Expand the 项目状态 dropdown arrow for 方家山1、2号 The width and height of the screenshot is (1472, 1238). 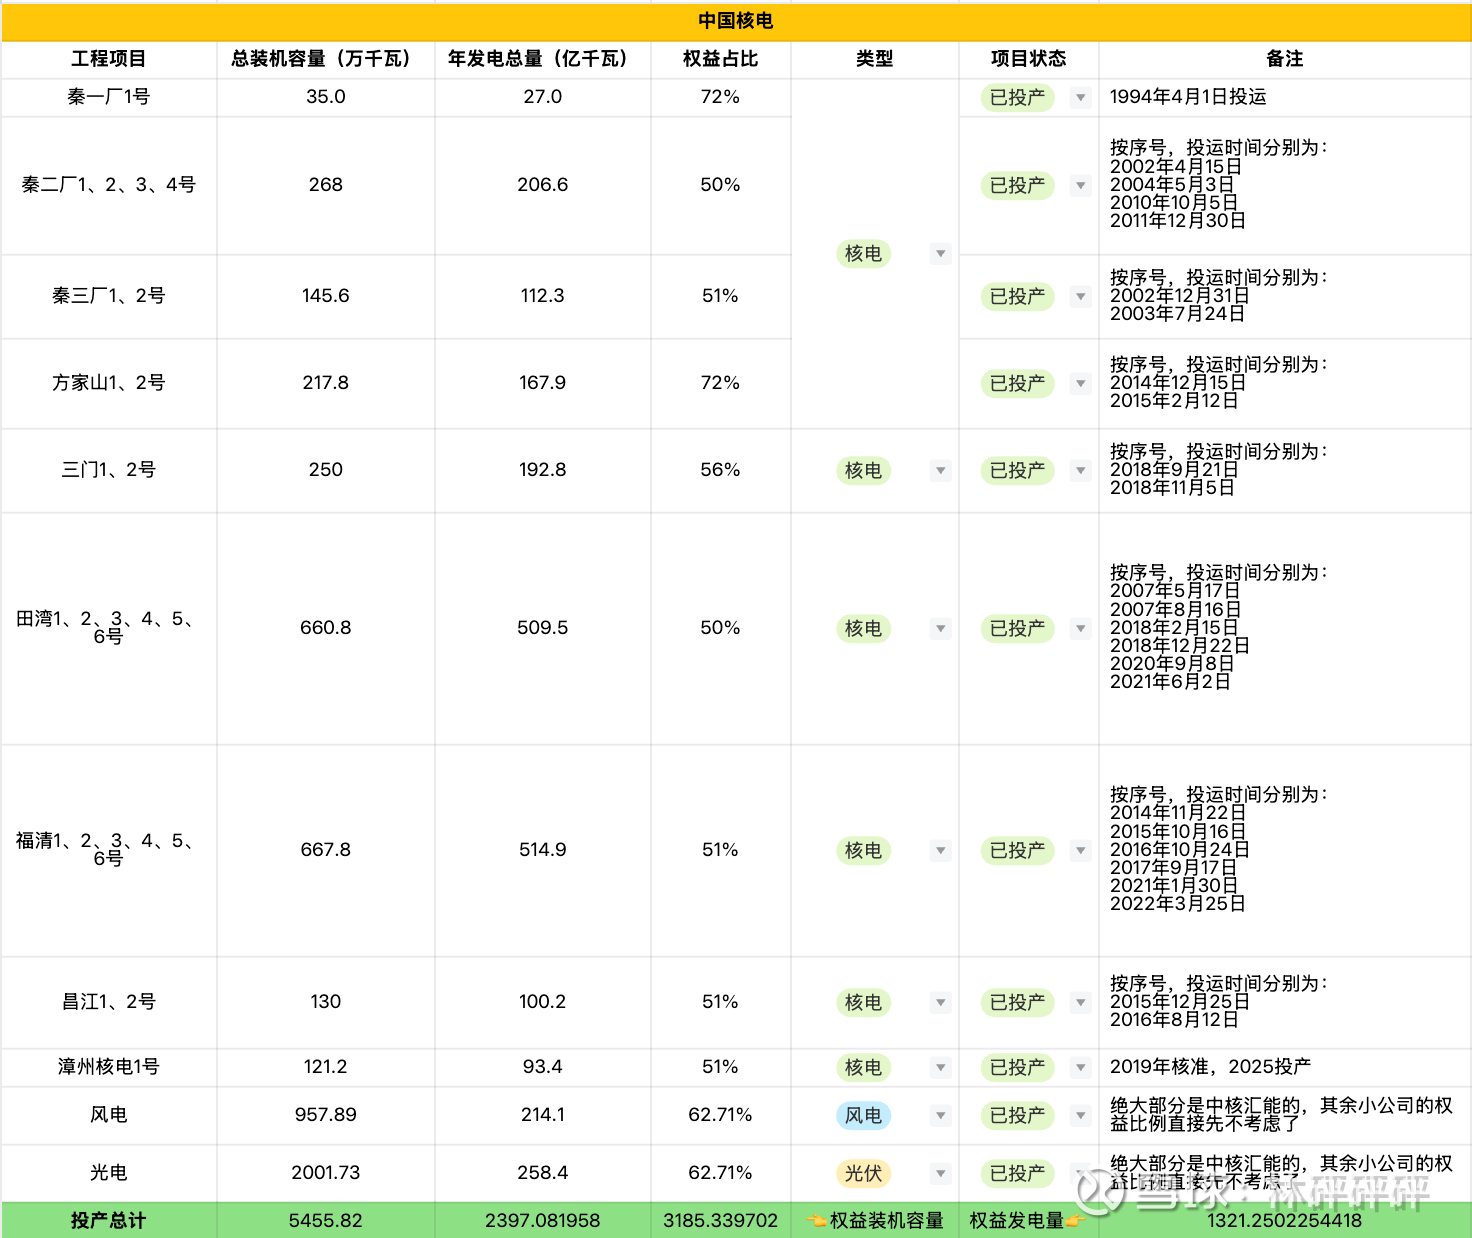tap(1080, 384)
